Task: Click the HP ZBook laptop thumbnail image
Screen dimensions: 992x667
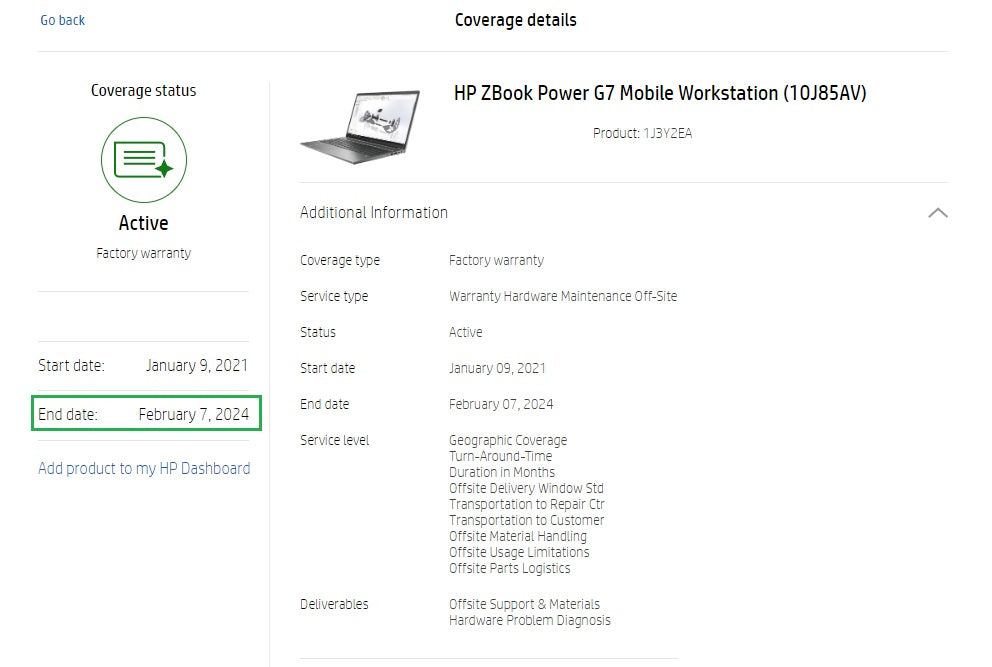Action: [x=361, y=127]
